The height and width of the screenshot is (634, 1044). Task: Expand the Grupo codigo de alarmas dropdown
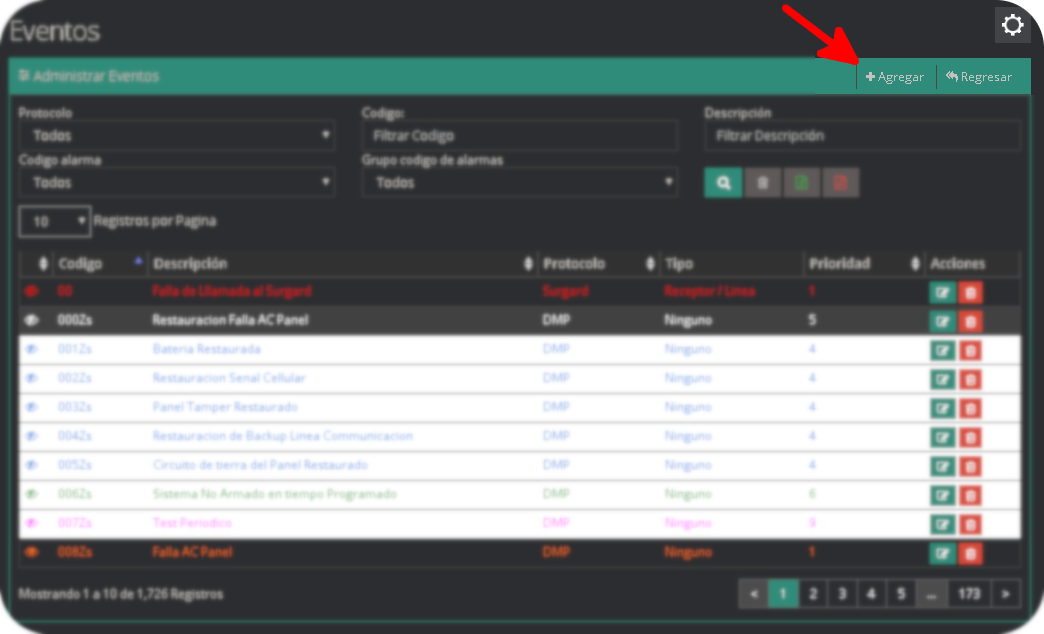(520, 183)
